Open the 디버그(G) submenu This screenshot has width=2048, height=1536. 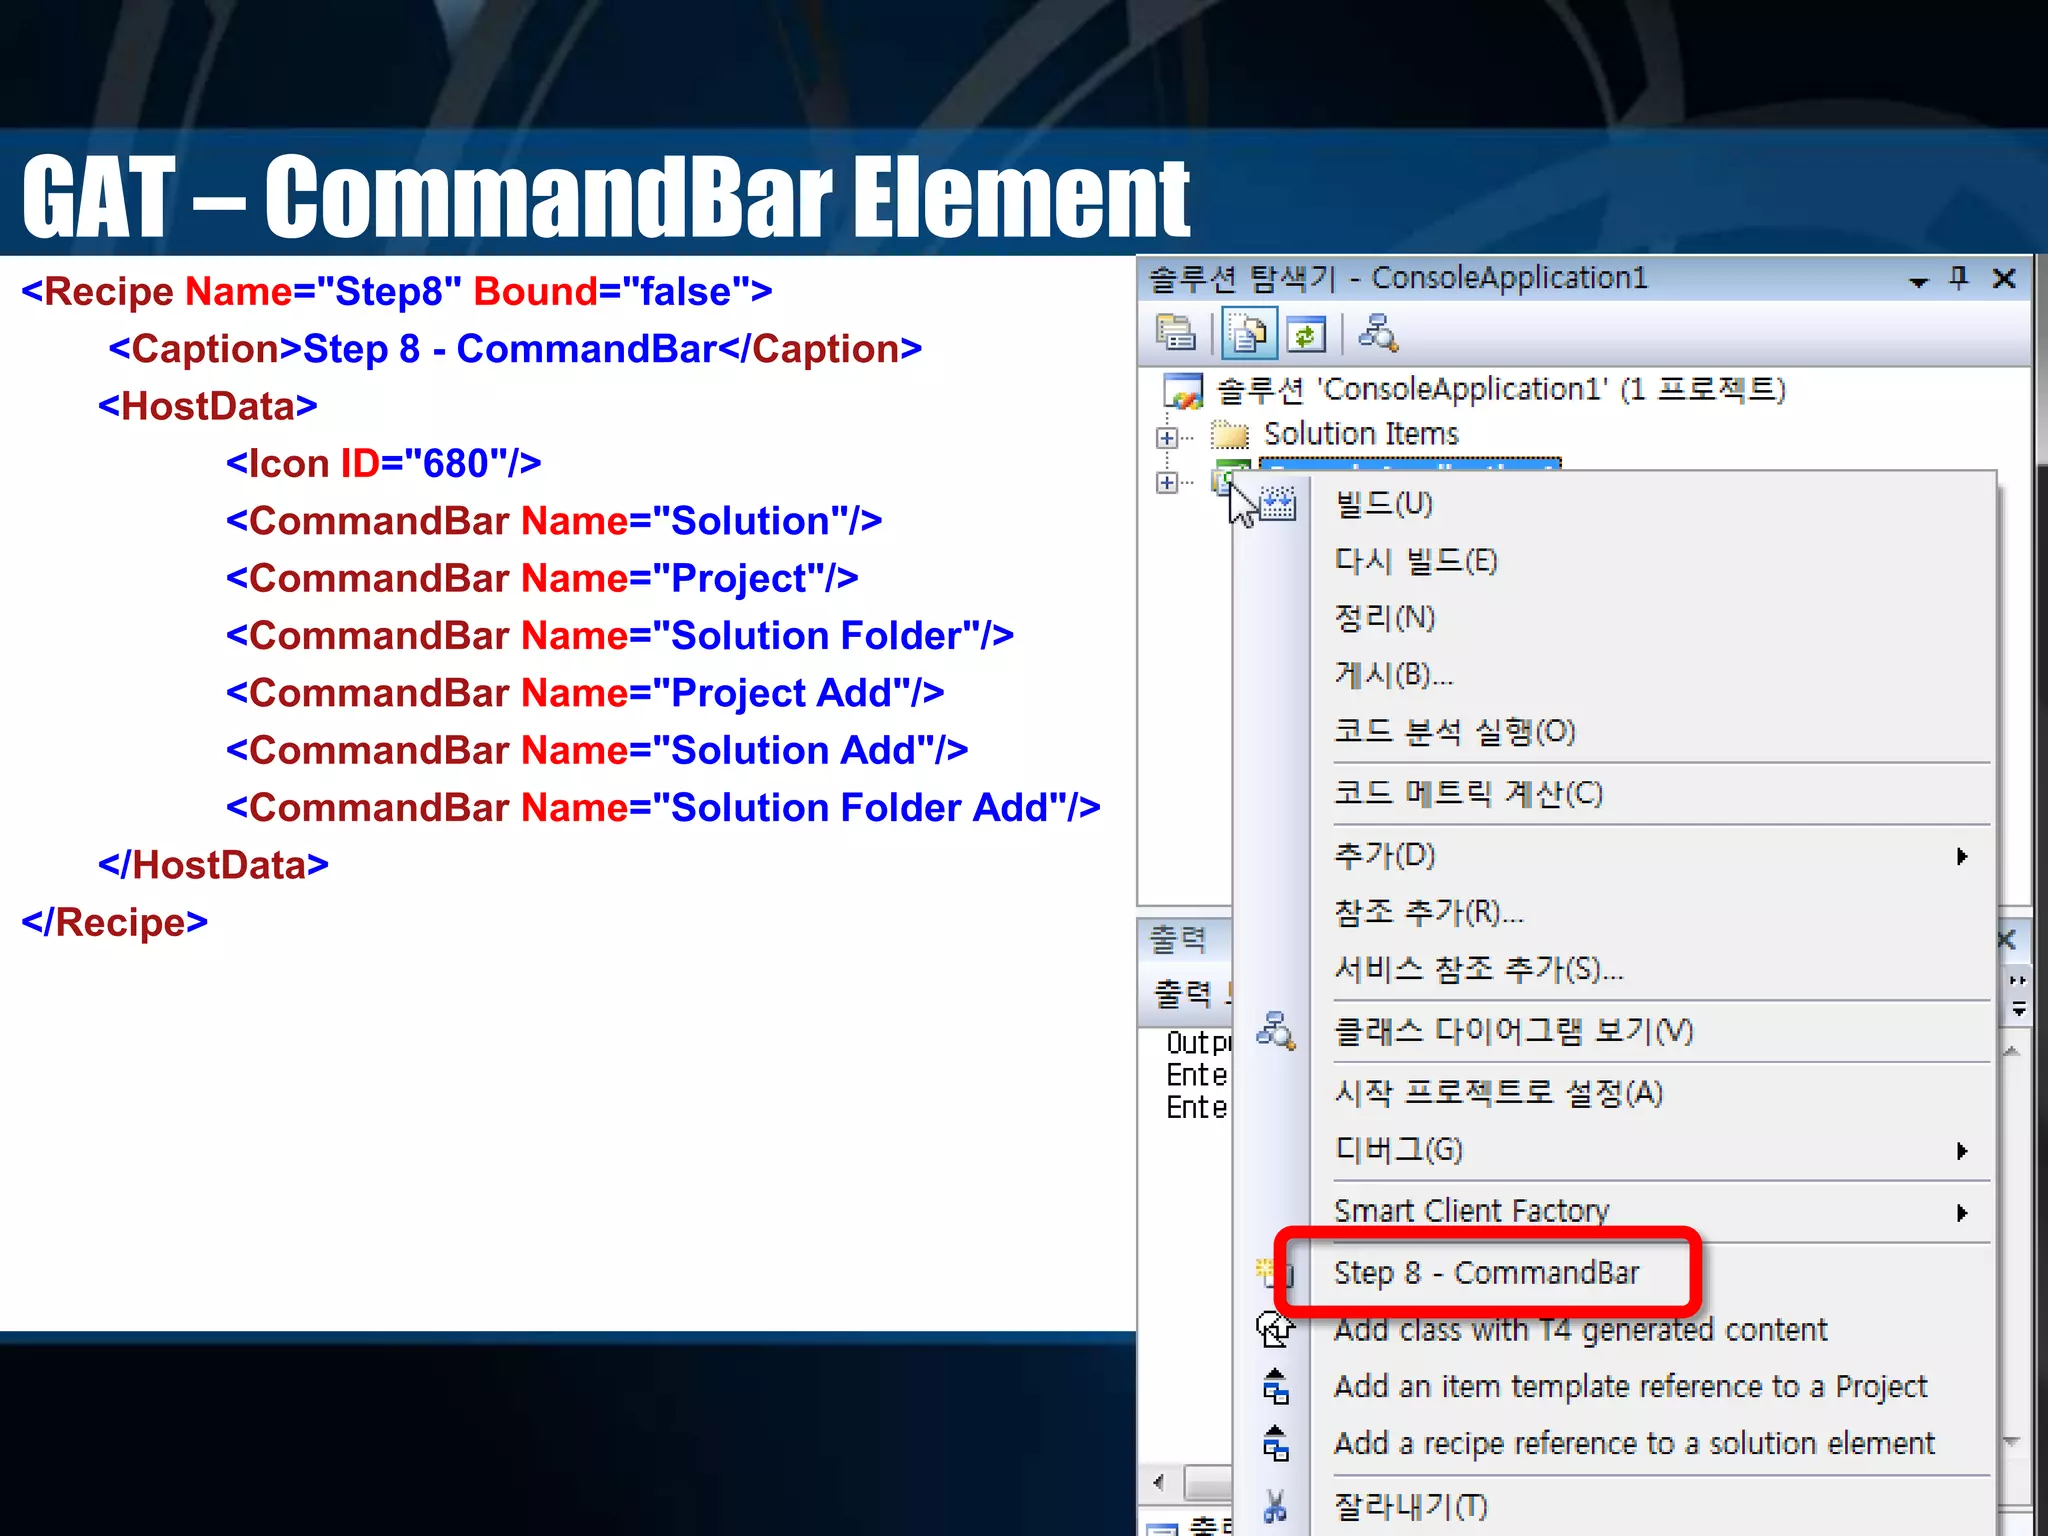pyautogui.click(x=1398, y=1150)
